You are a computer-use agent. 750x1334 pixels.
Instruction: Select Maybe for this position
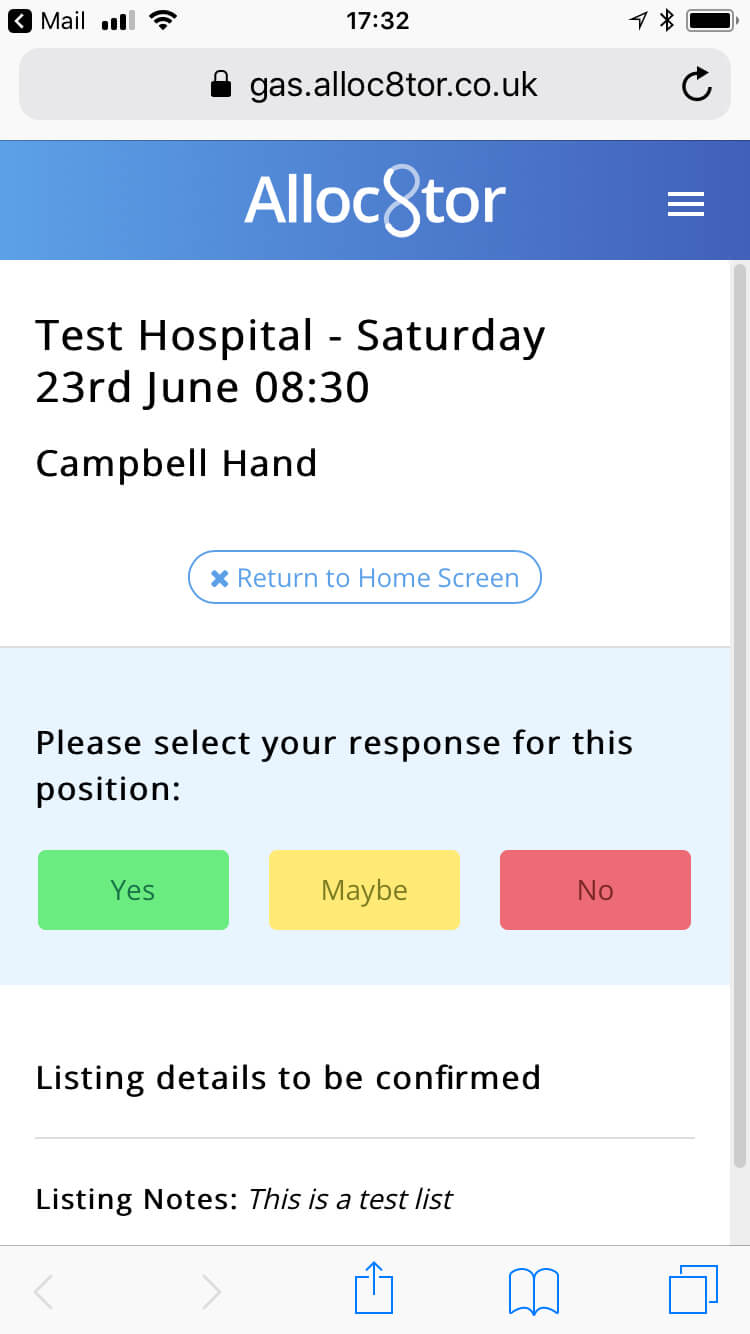point(364,889)
